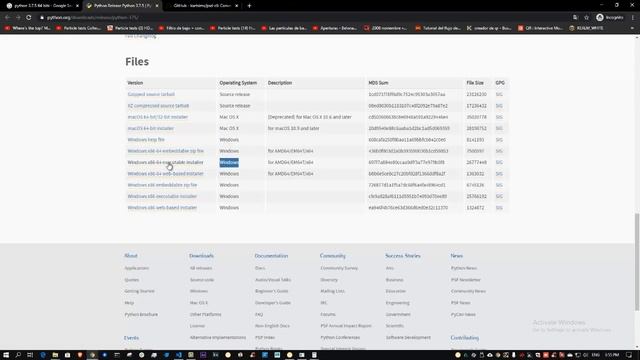
Task: Open the Source code footer link
Action: coord(202,280)
